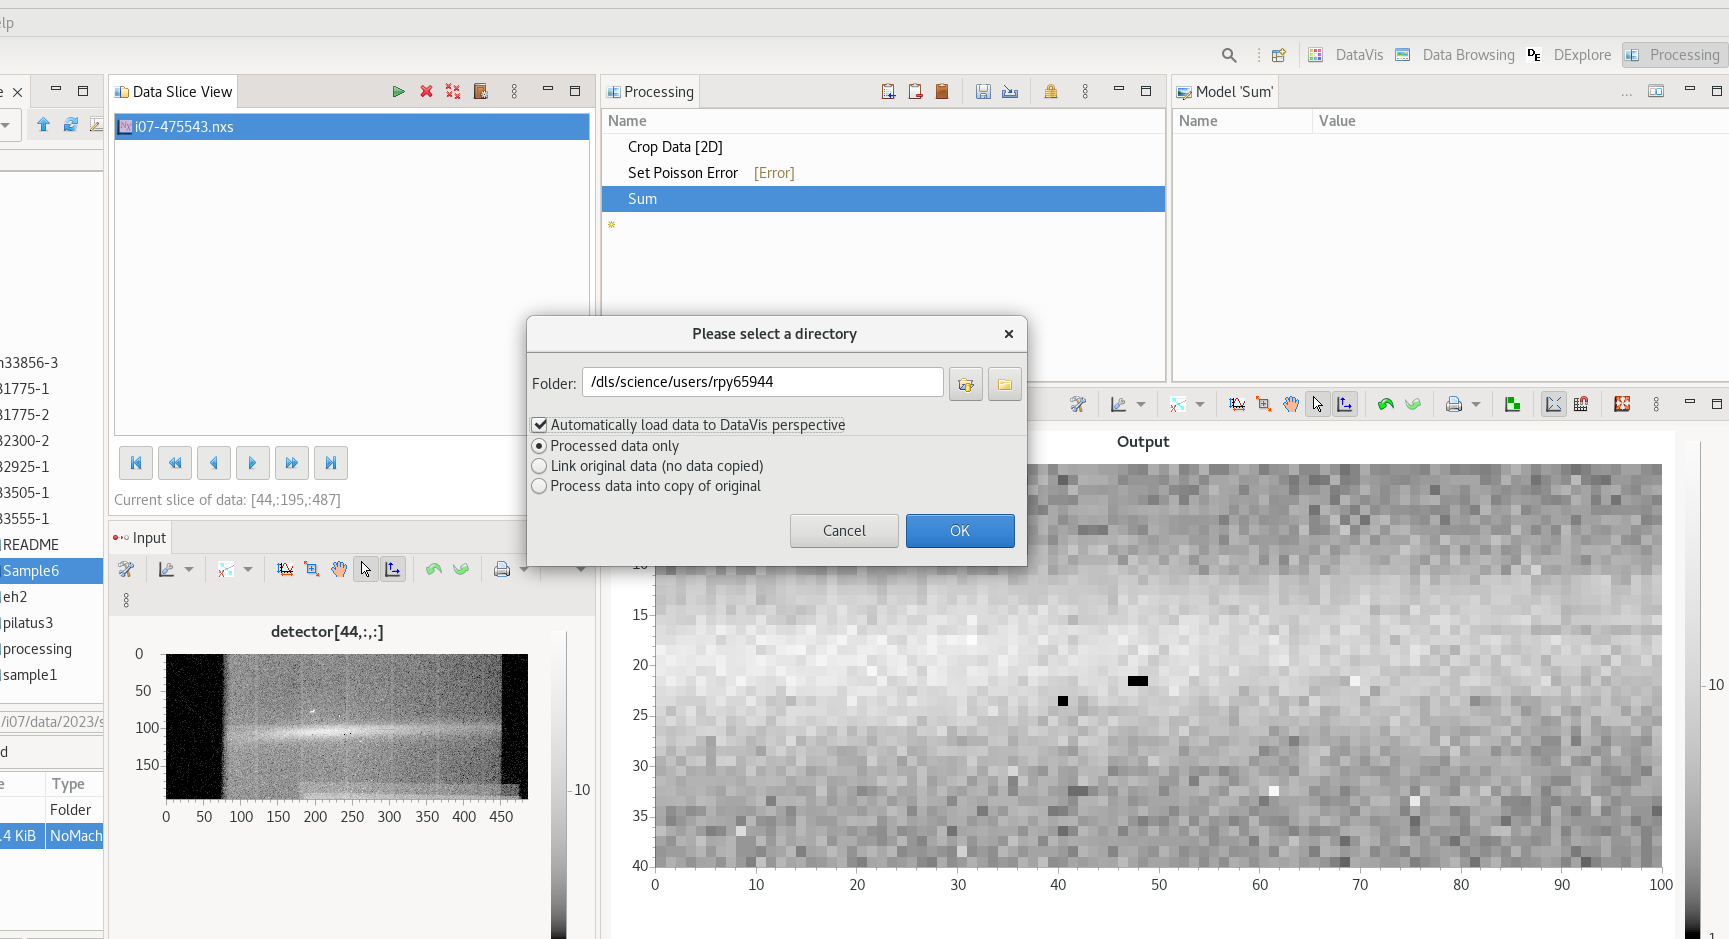This screenshot has width=1729, height=939.
Task: Open the Model 'Sum' tab
Action: point(1225,92)
